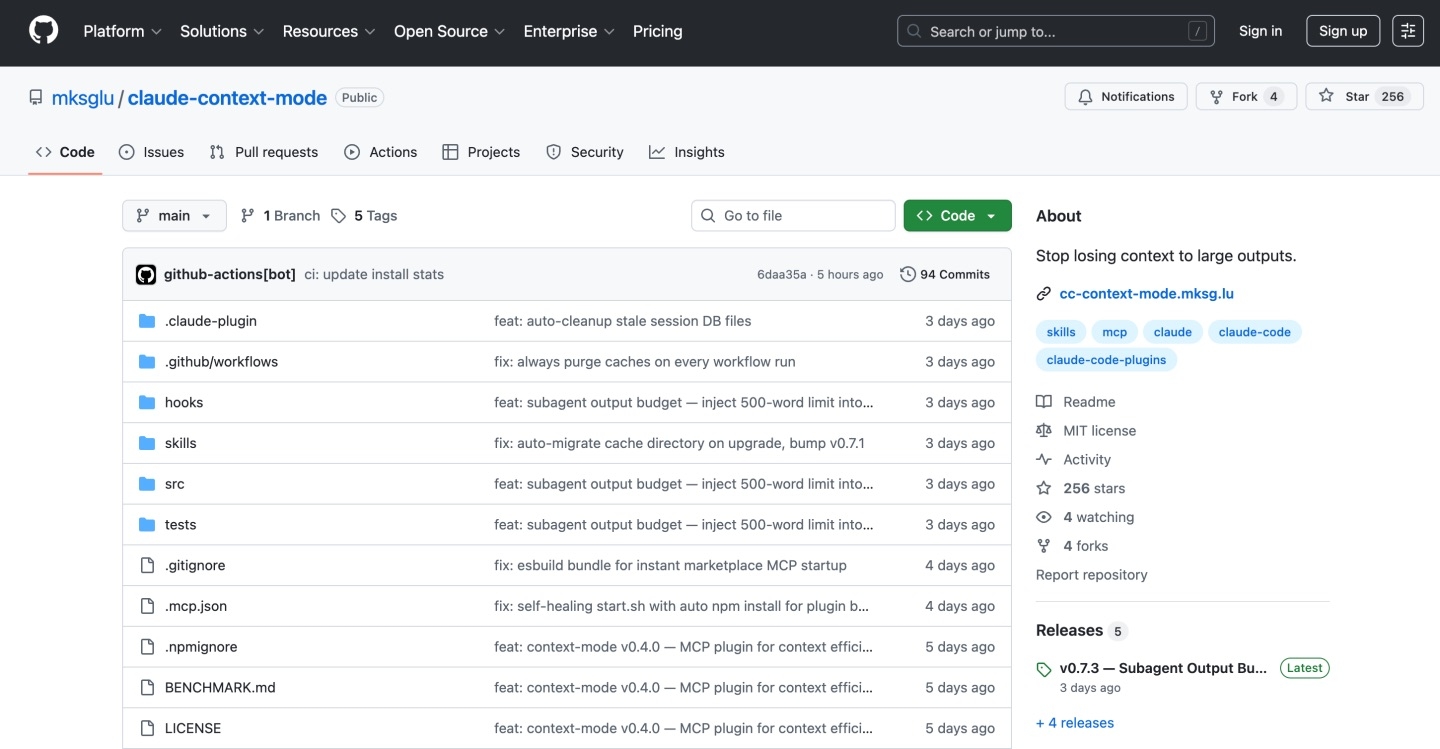
Task: Expand the main branch dropdown
Action: 174,216
